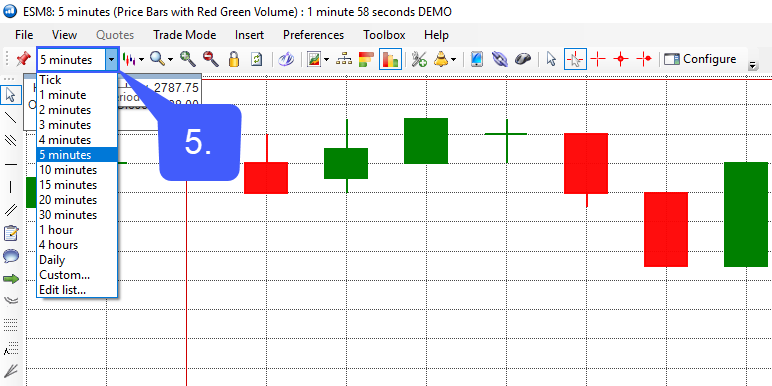
Task: Select the notepad annotation tool
Action: pyautogui.click(x=11, y=233)
